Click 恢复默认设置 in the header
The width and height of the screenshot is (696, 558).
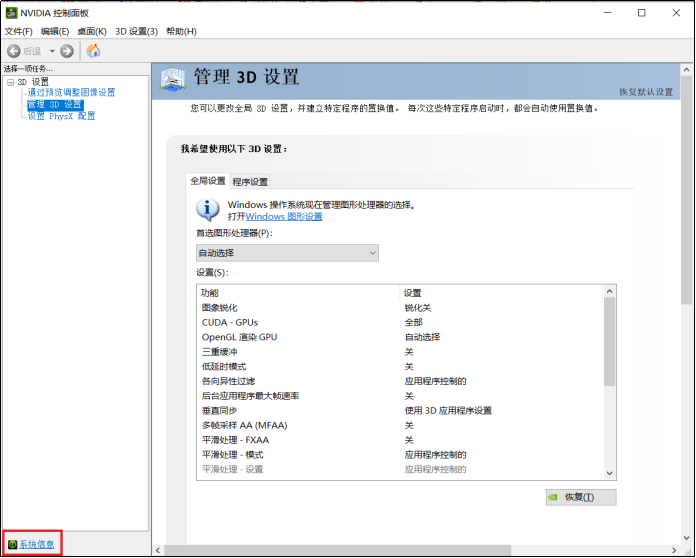646,92
